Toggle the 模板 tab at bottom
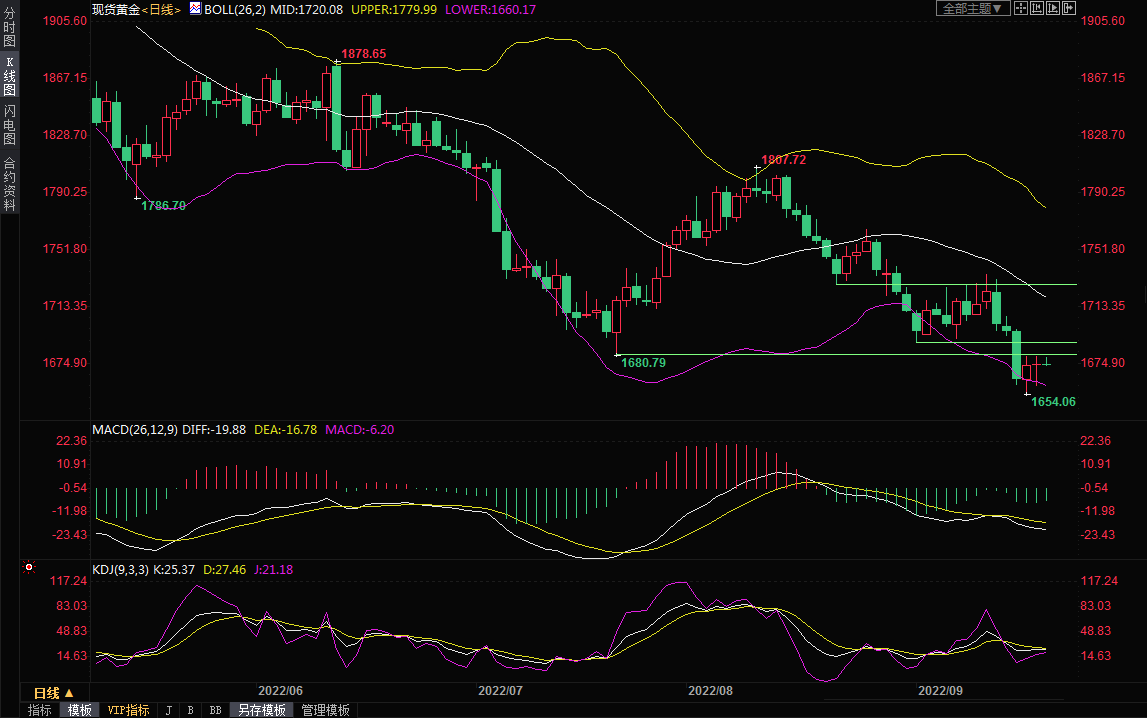This screenshot has height=718, width=1147. (79, 710)
